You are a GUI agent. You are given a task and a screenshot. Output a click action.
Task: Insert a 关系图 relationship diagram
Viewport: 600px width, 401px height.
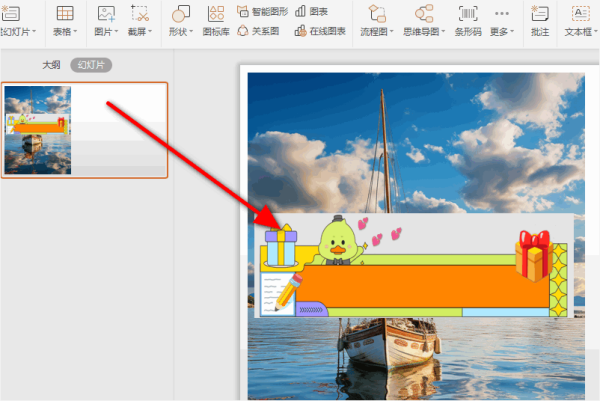click(258, 31)
